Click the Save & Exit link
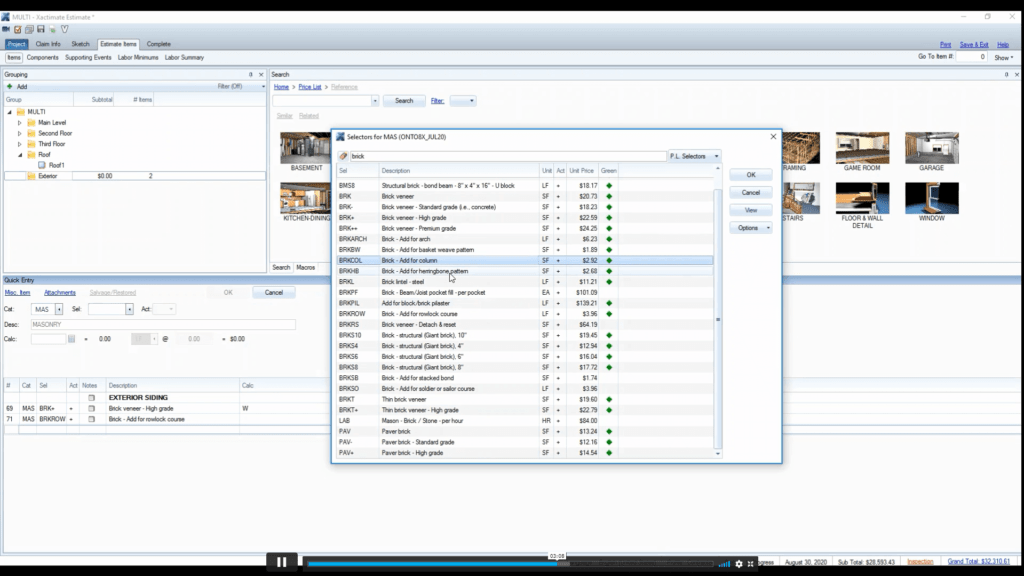Viewport: 1024px width, 576px height. [x=974, y=44]
